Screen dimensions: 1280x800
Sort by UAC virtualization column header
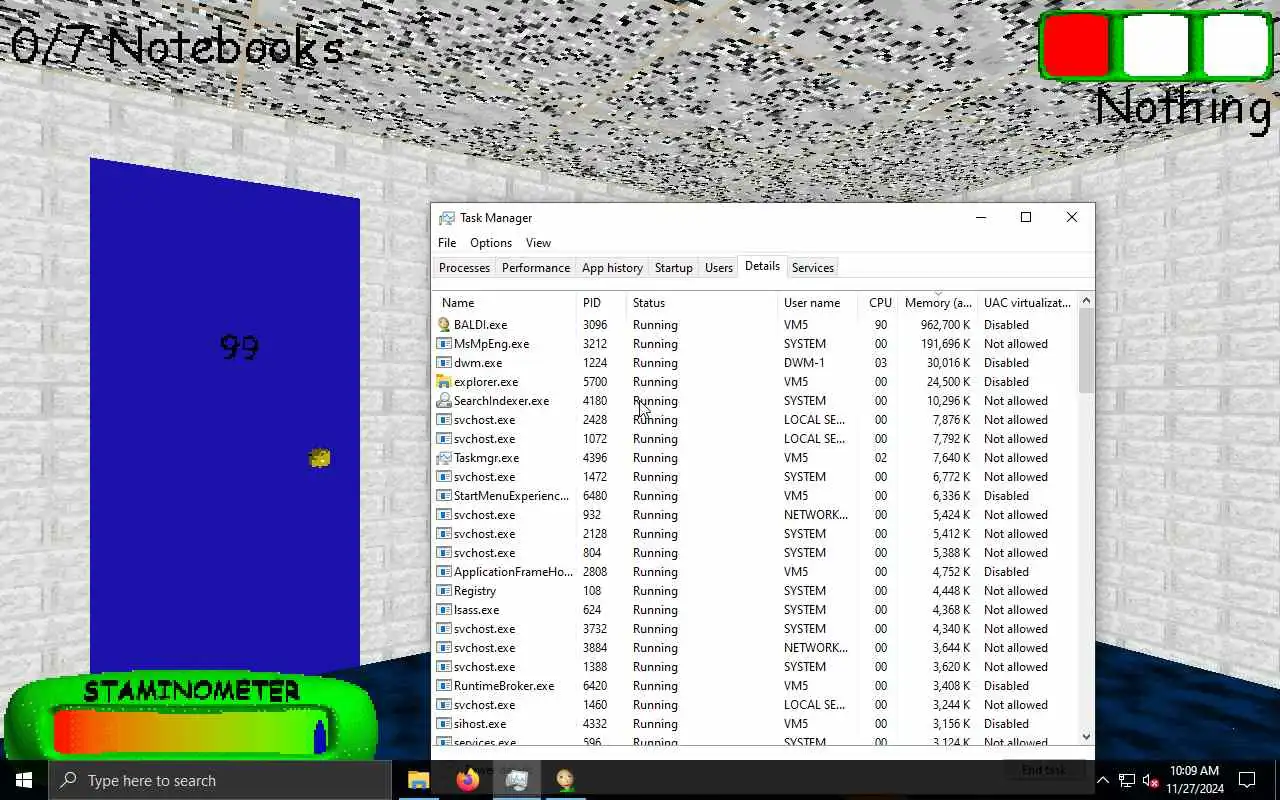click(x=1027, y=303)
